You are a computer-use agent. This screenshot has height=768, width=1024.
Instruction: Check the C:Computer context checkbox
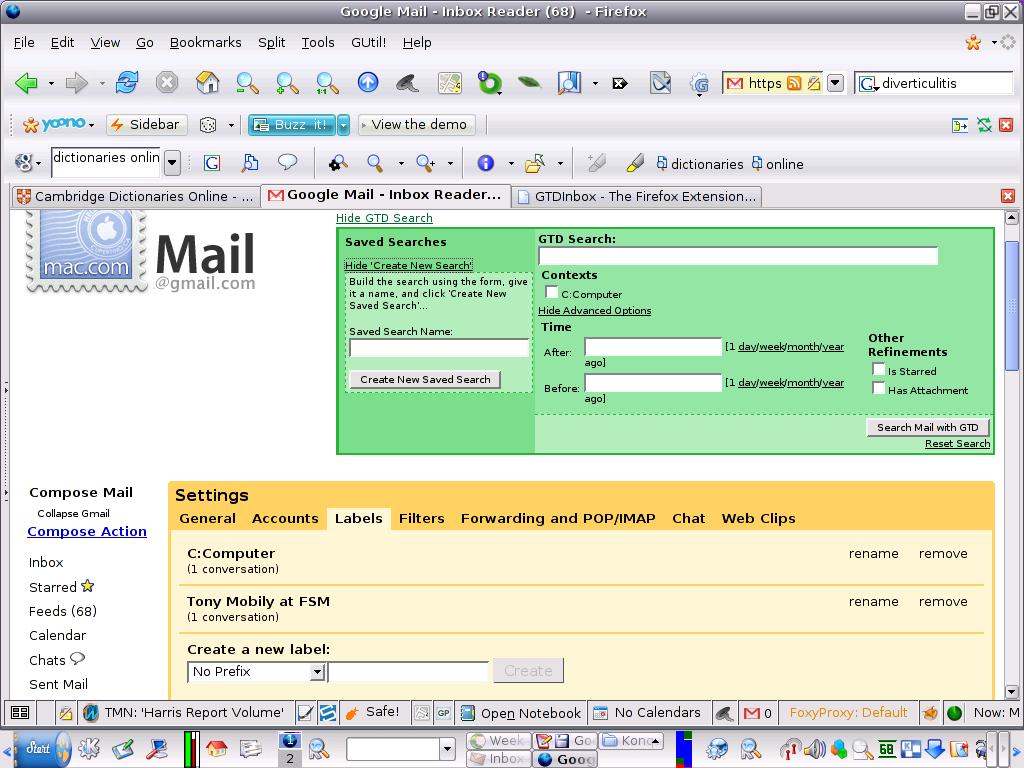pyautogui.click(x=552, y=293)
